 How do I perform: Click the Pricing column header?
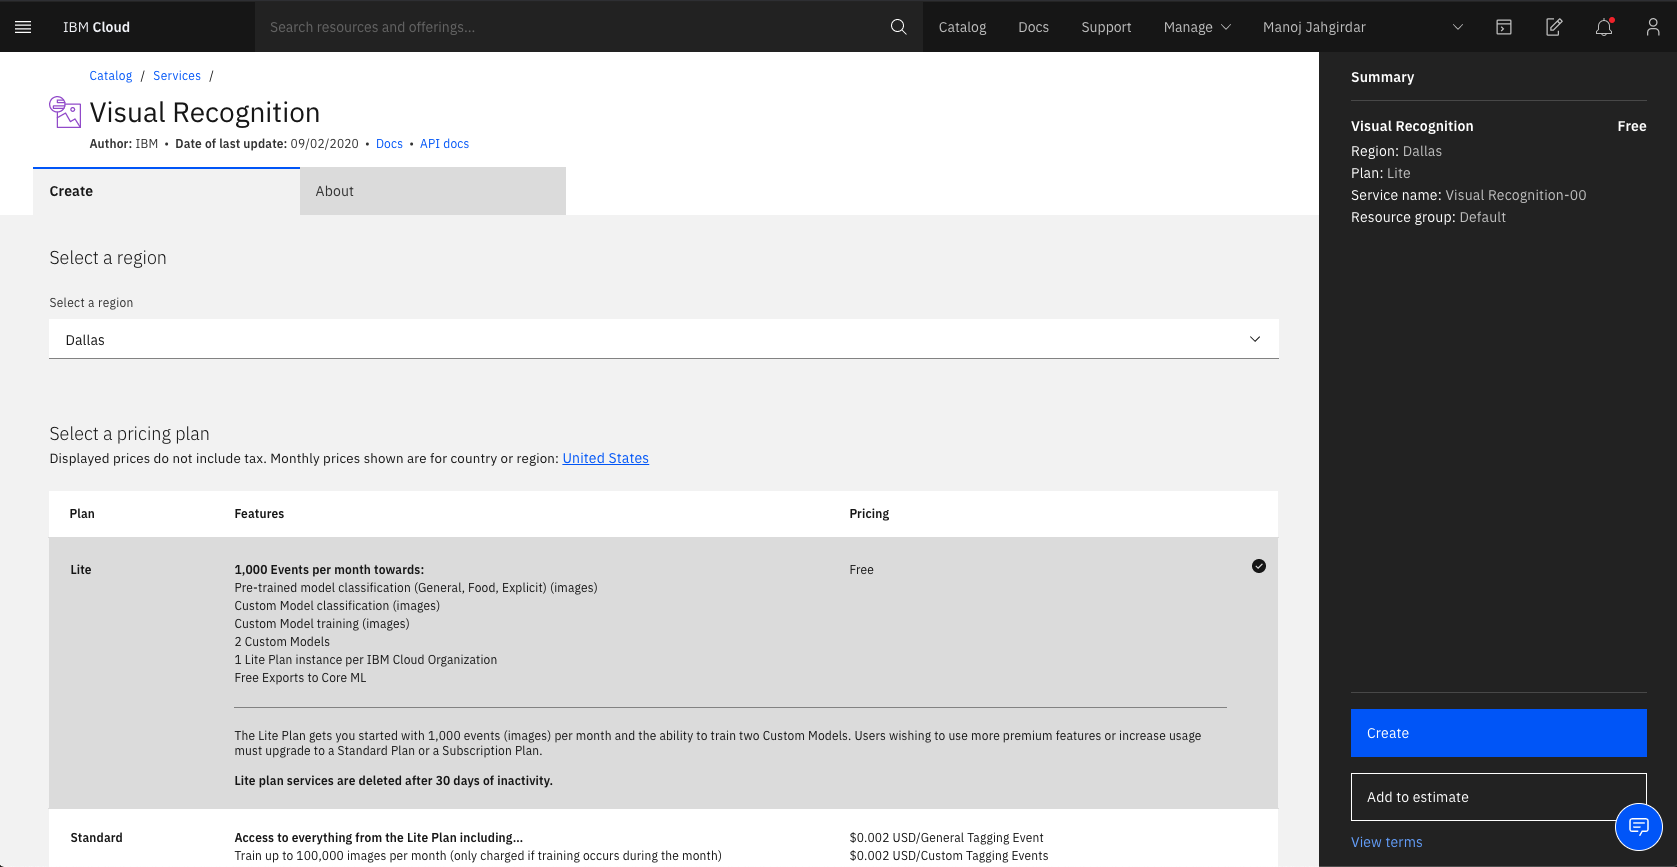coord(869,514)
